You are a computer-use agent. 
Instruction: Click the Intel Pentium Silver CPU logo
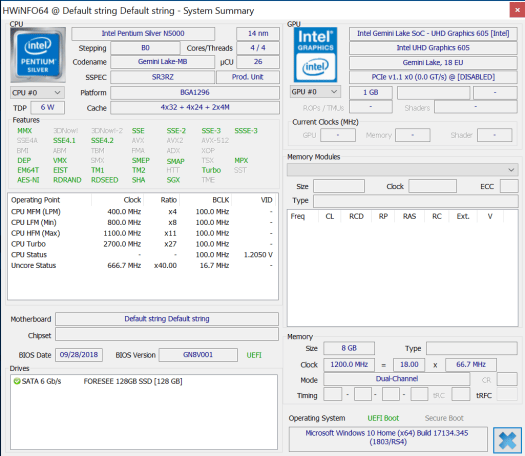[x=38, y=55]
